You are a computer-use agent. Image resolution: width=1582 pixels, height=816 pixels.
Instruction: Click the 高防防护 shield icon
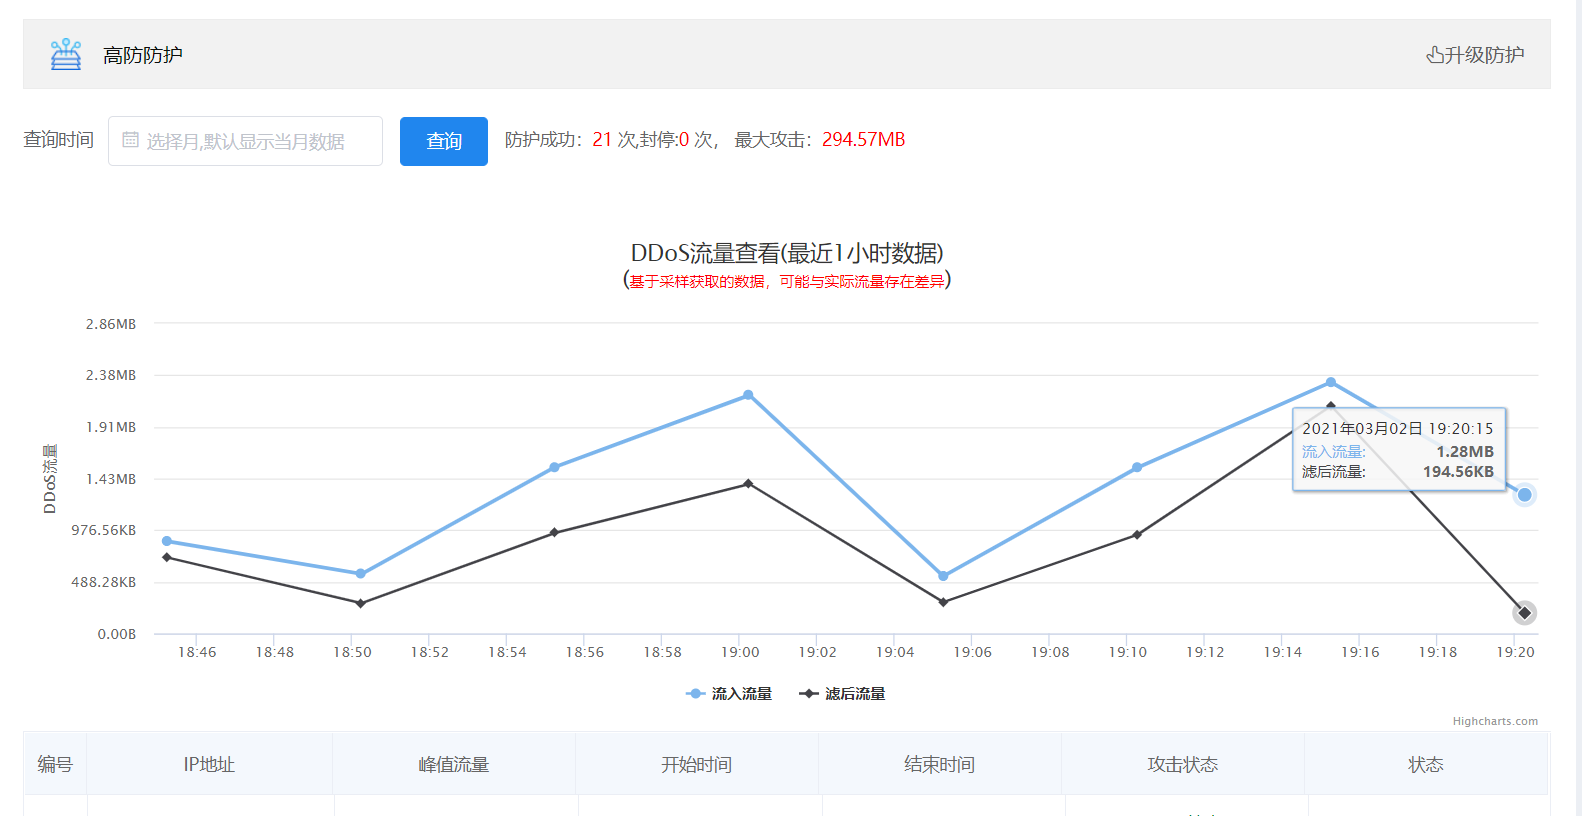click(x=66, y=54)
